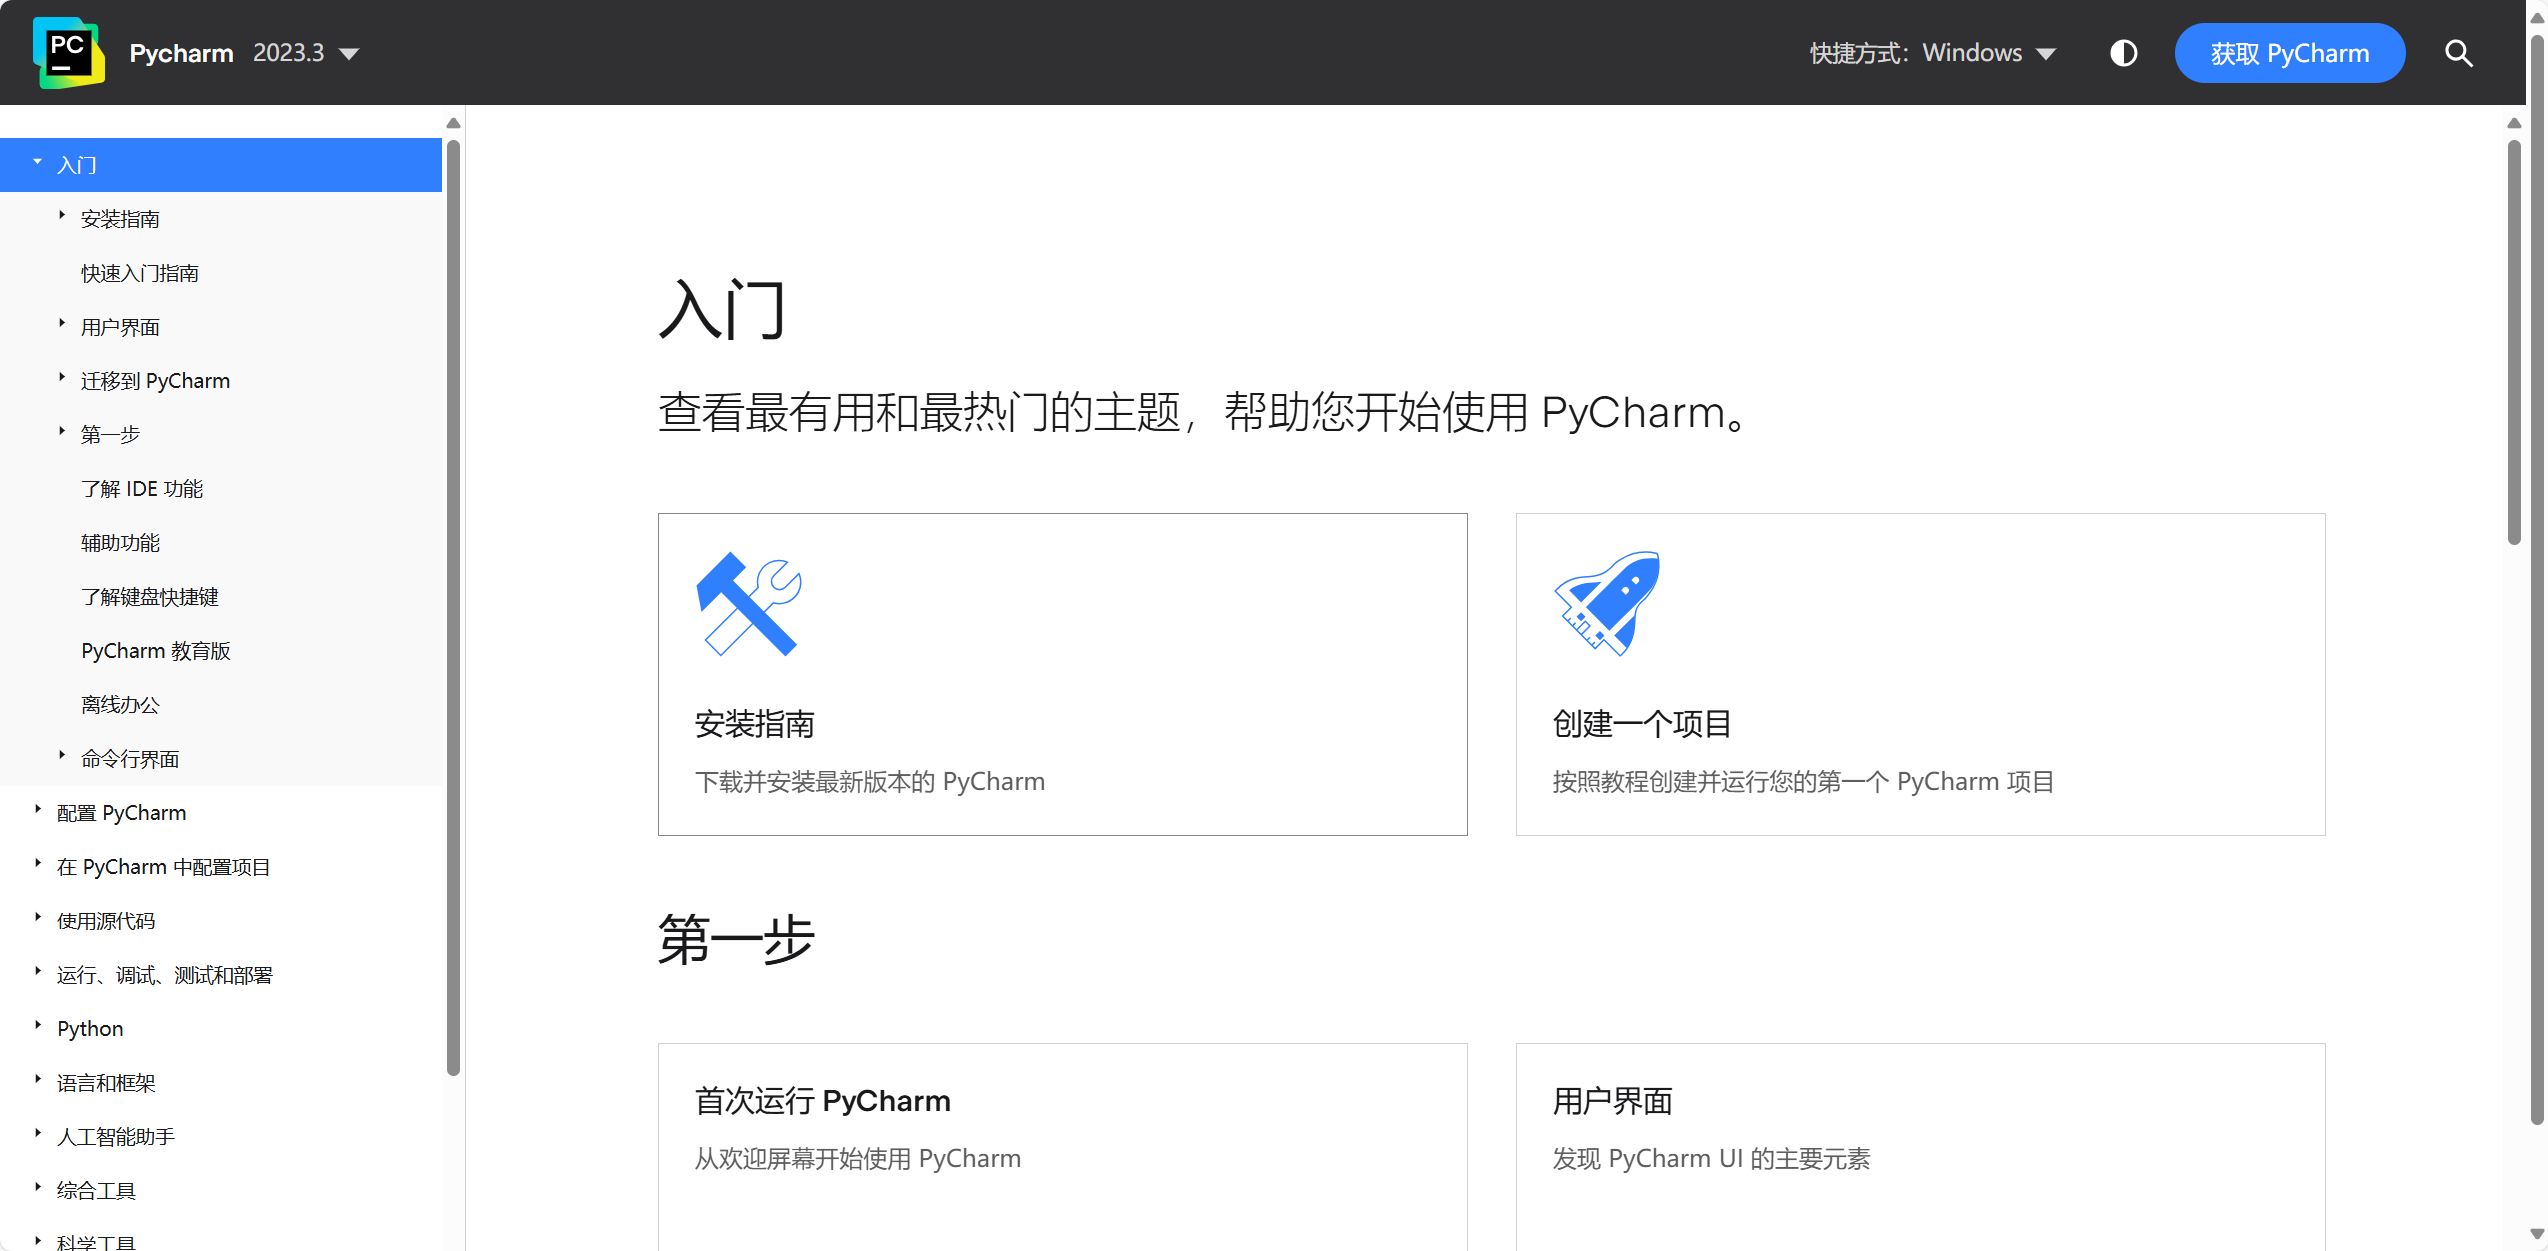The image size is (2548, 1251).
Task: Toggle the dark/light theme icon
Action: tap(2123, 53)
